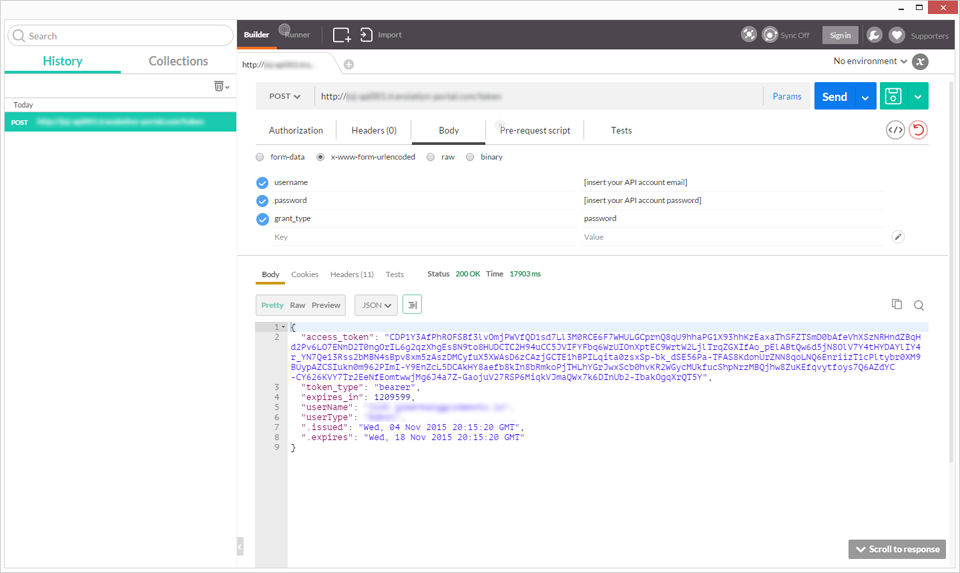The width and height of the screenshot is (960, 573).
Task: Click the add new tab plus icon
Action: [348, 64]
